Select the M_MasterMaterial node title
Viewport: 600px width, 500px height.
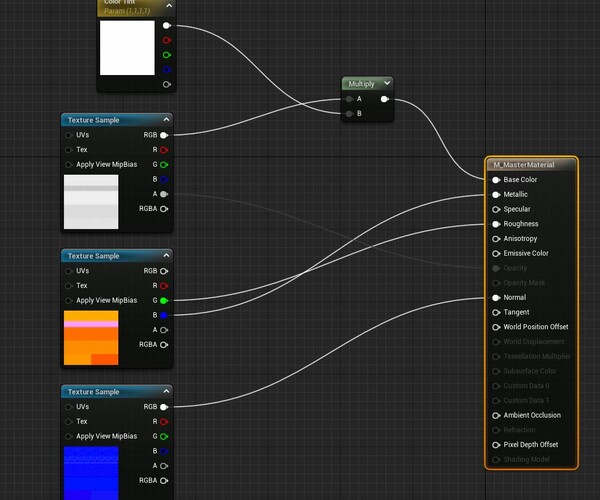tap(523, 165)
